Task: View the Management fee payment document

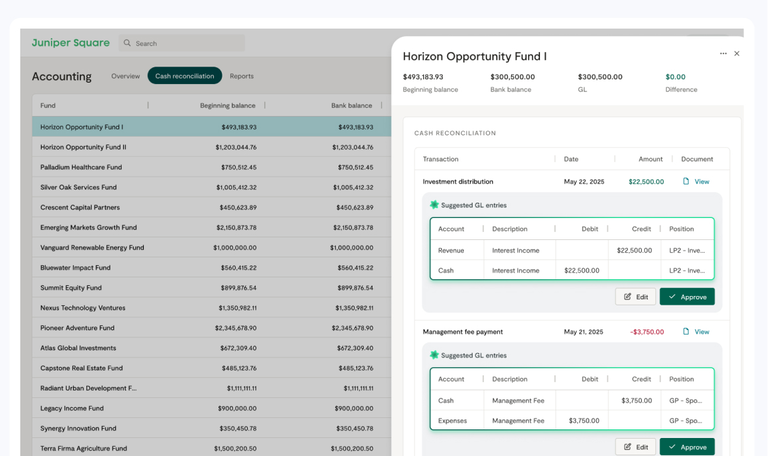Action: coord(702,332)
